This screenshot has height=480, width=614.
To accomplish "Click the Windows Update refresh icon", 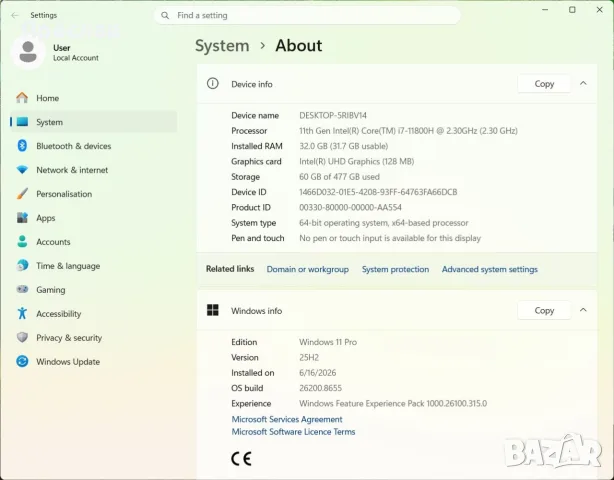I will (x=22, y=361).
